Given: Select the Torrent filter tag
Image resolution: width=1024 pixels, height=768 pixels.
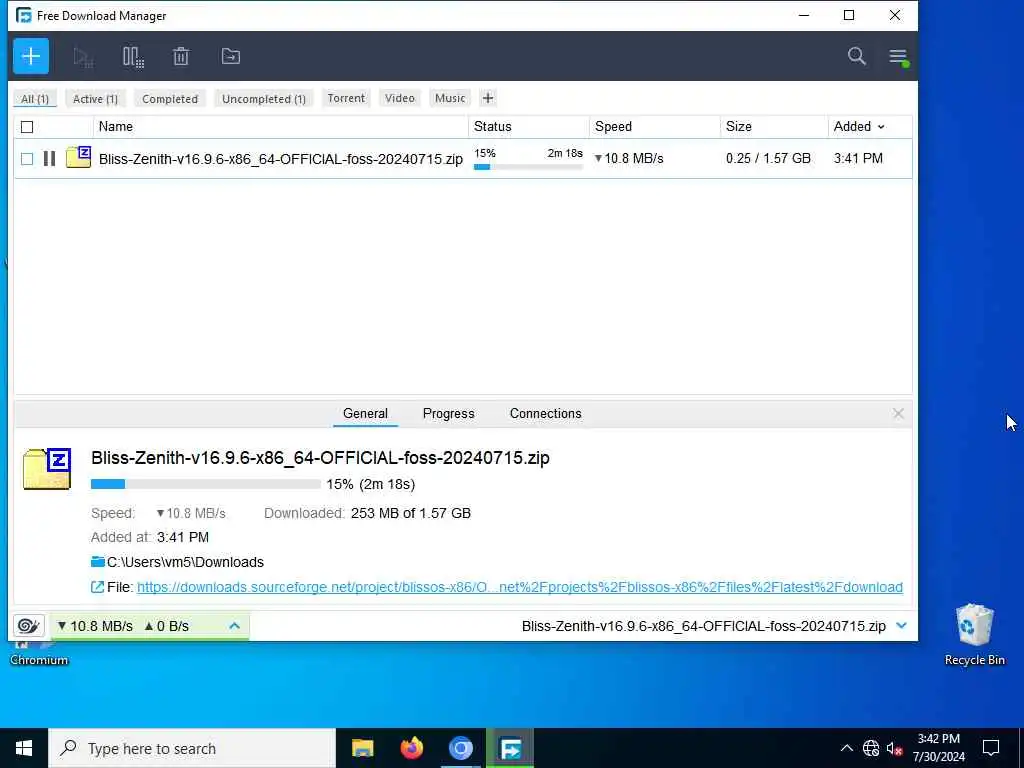Looking at the screenshot, I should click(x=346, y=98).
